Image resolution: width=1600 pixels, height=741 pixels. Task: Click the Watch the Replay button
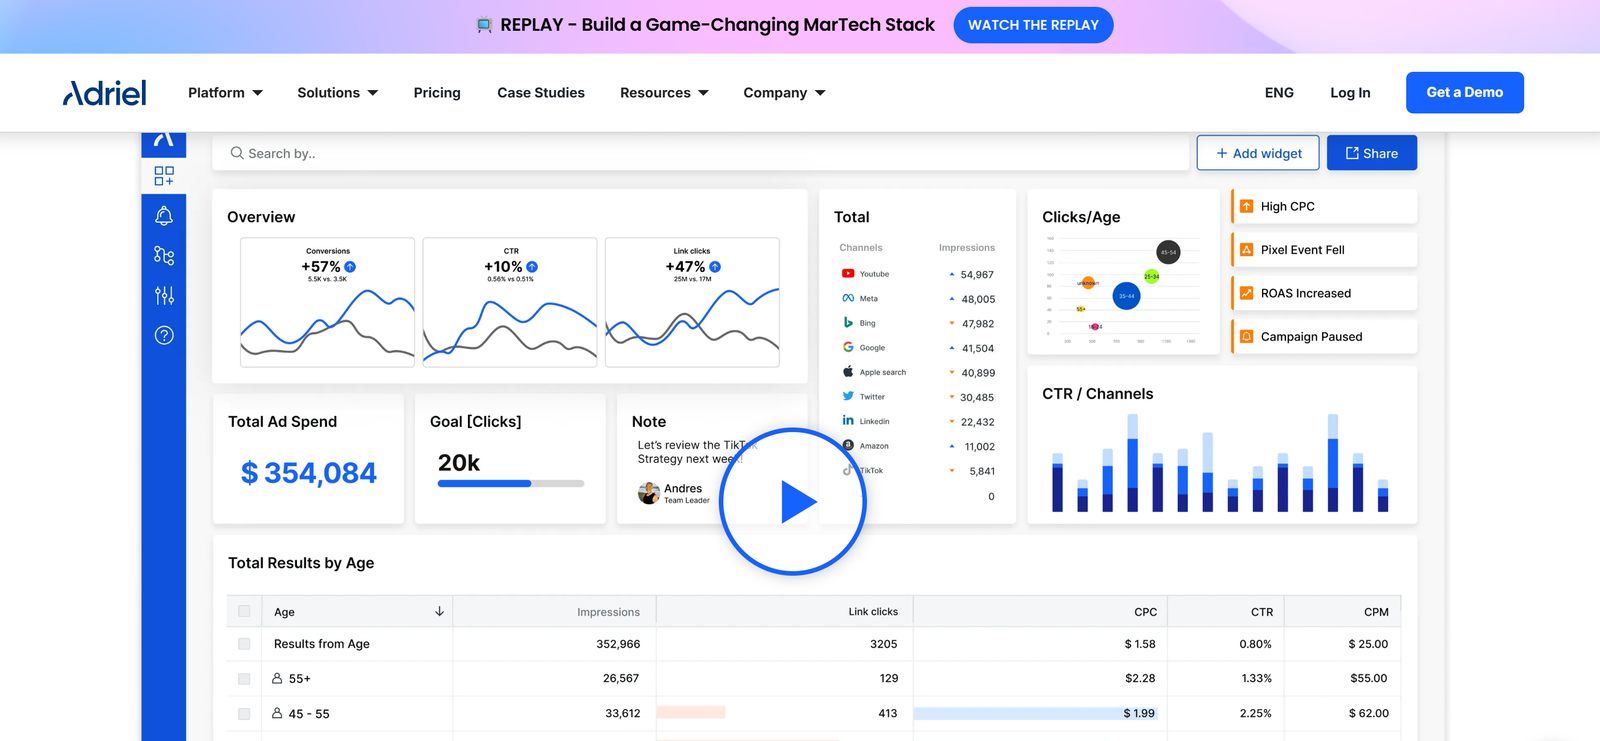pyautogui.click(x=1033, y=25)
